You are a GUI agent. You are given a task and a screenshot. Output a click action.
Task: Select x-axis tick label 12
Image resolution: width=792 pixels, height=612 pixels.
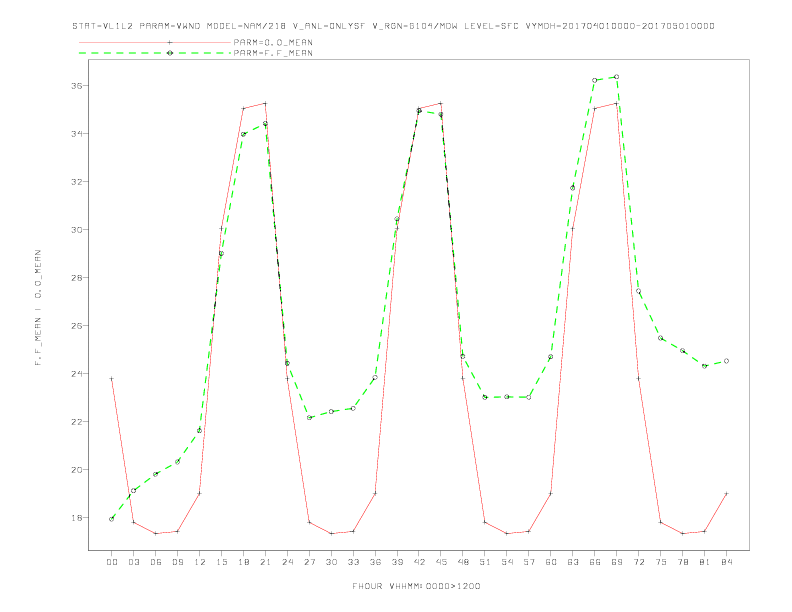(x=200, y=562)
